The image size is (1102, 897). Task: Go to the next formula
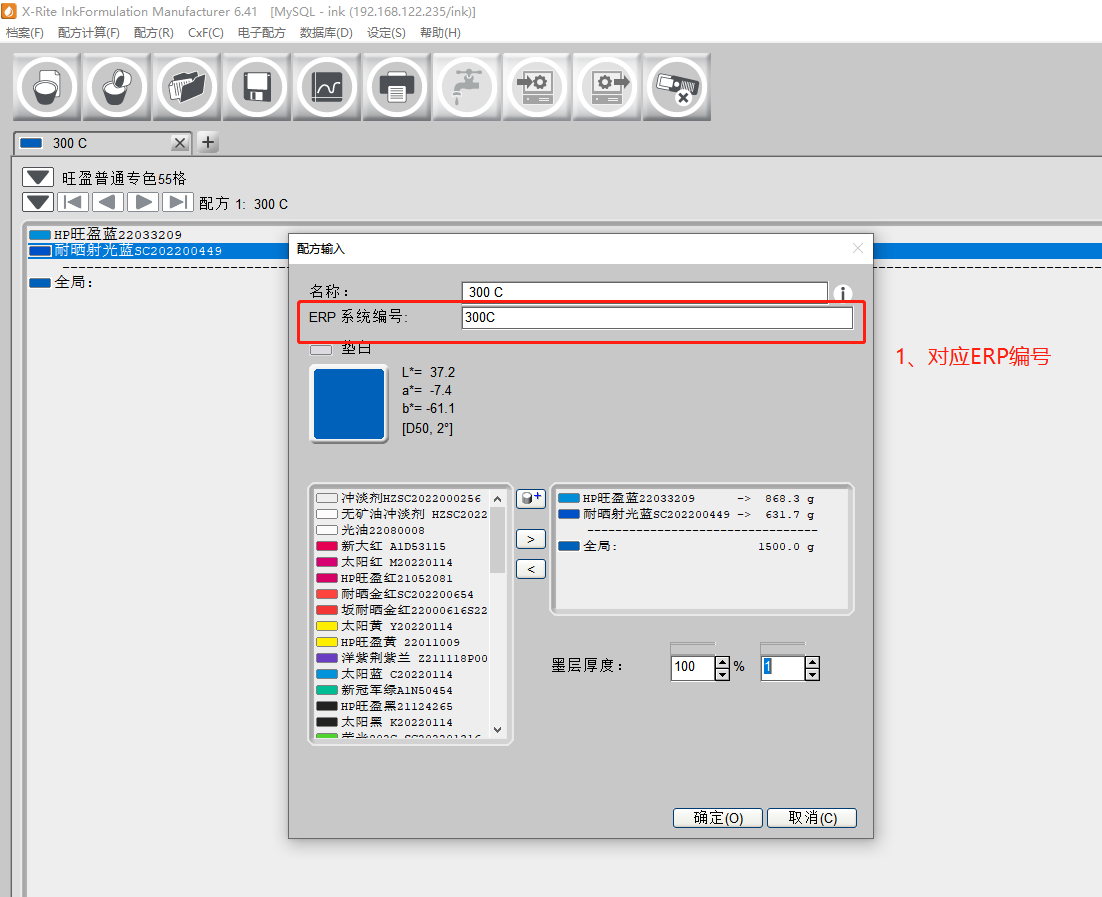143,202
